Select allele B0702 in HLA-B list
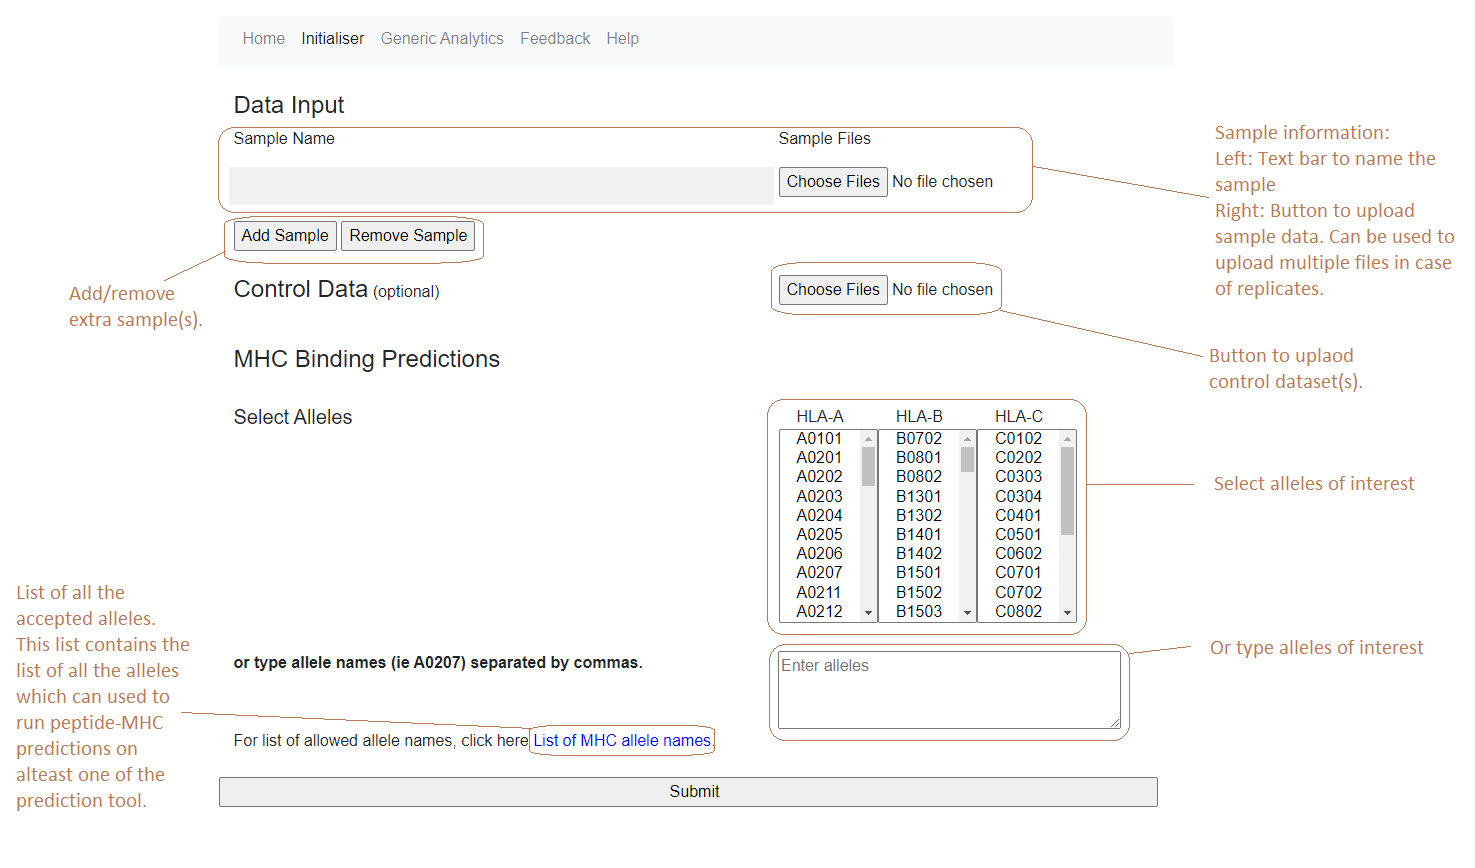 918,439
